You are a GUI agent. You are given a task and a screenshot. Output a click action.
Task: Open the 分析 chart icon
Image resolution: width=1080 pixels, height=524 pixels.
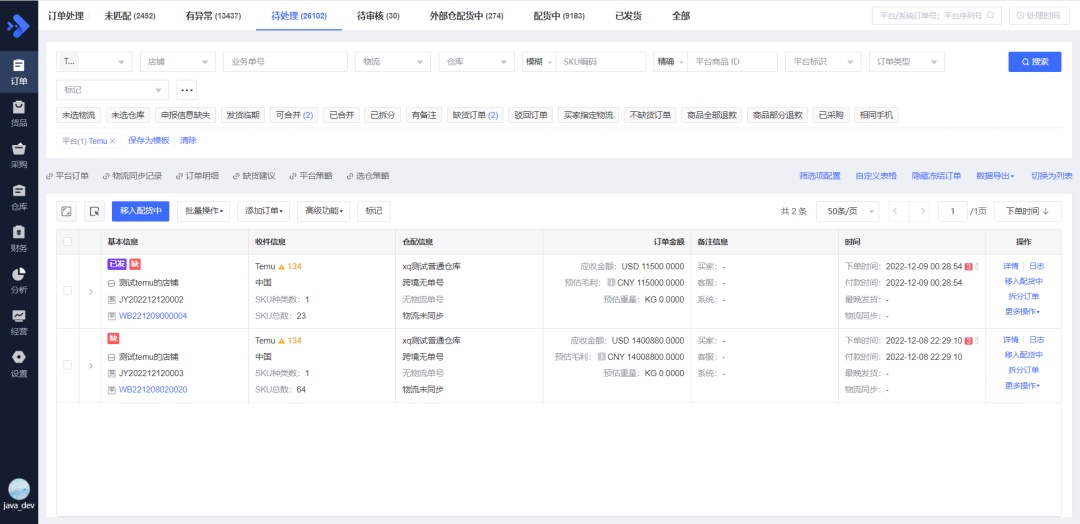point(19,280)
